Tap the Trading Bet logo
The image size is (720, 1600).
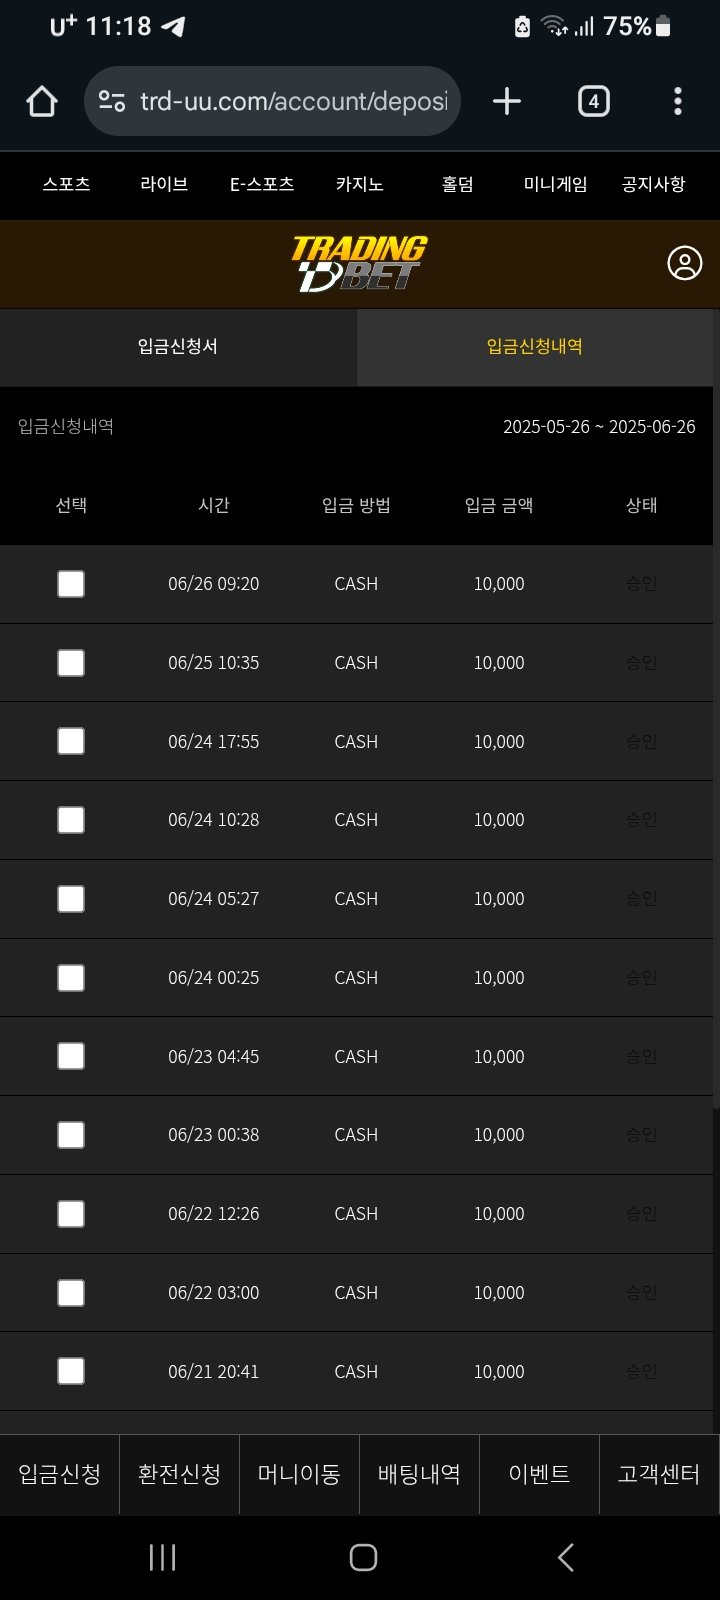pyautogui.click(x=359, y=263)
